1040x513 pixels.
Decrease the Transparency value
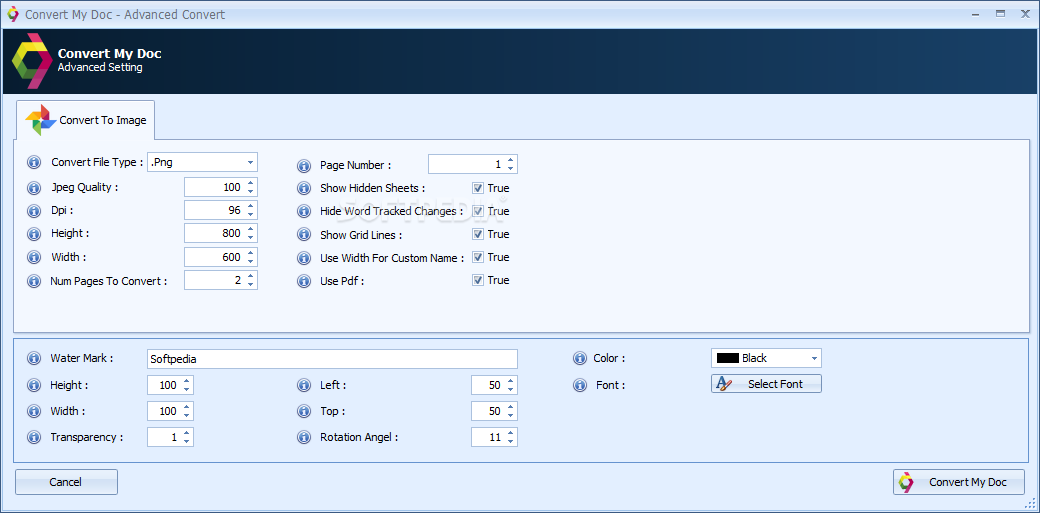tap(186, 442)
